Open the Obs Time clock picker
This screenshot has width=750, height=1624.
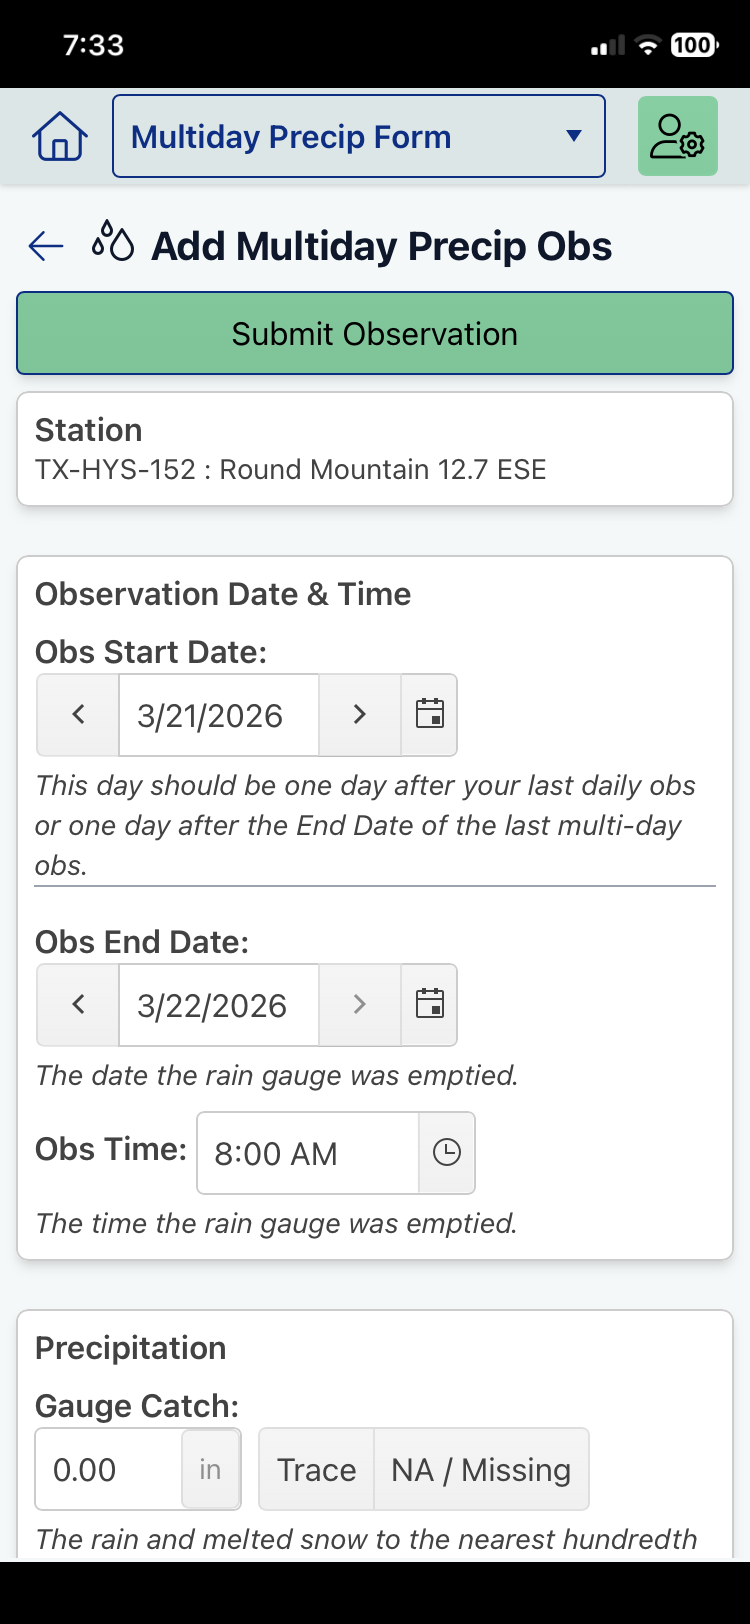446,1153
